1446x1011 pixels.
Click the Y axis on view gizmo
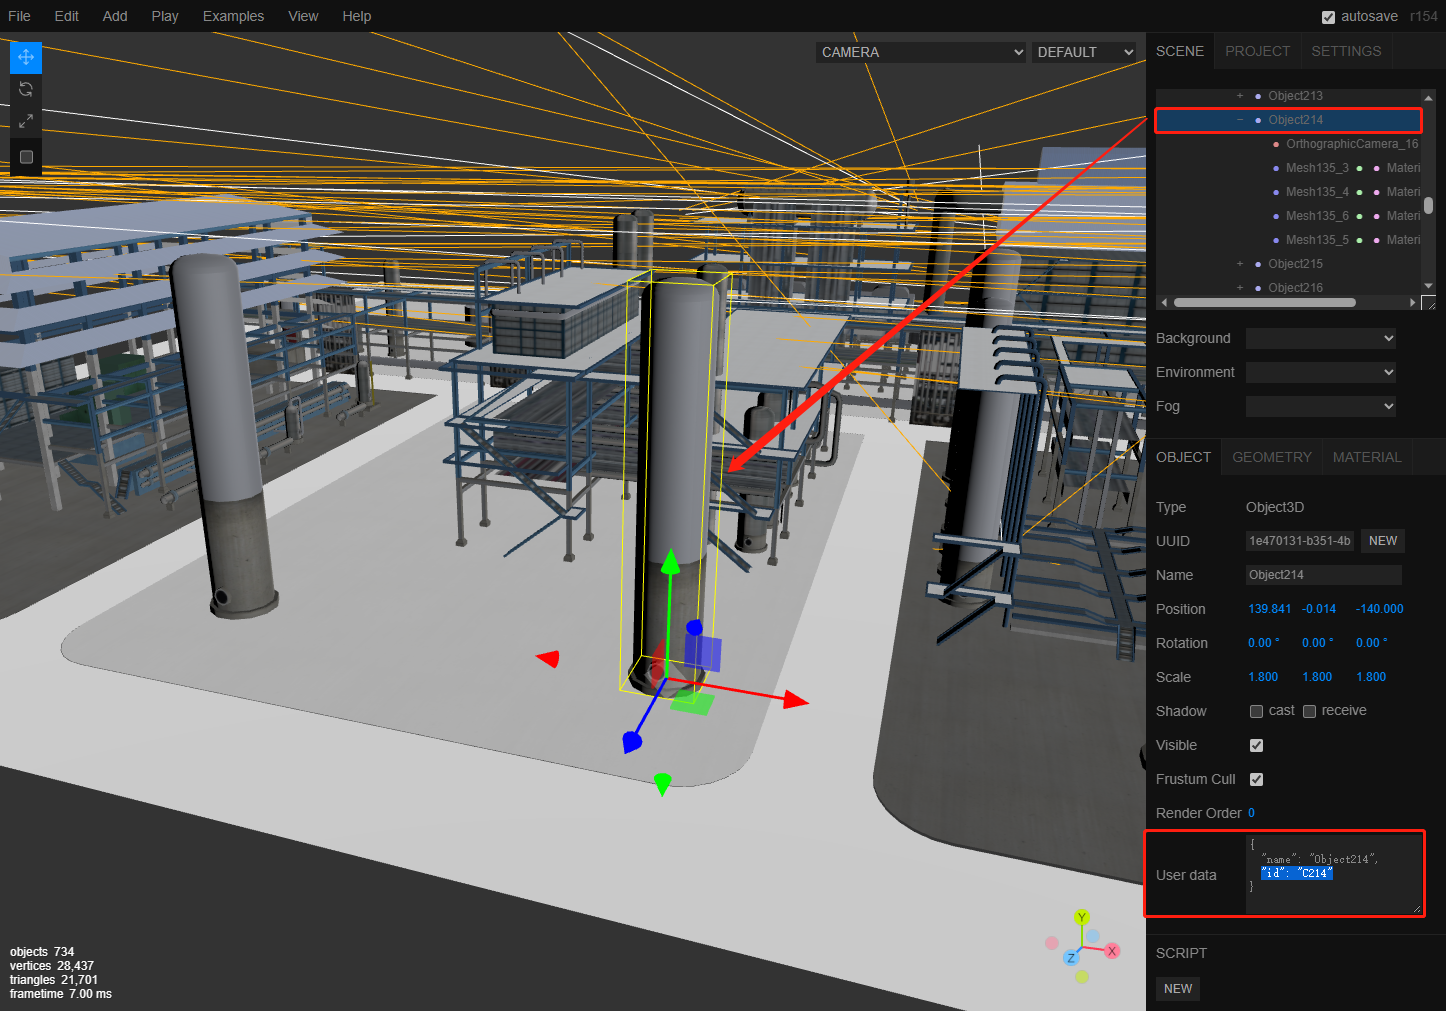pos(1081,917)
